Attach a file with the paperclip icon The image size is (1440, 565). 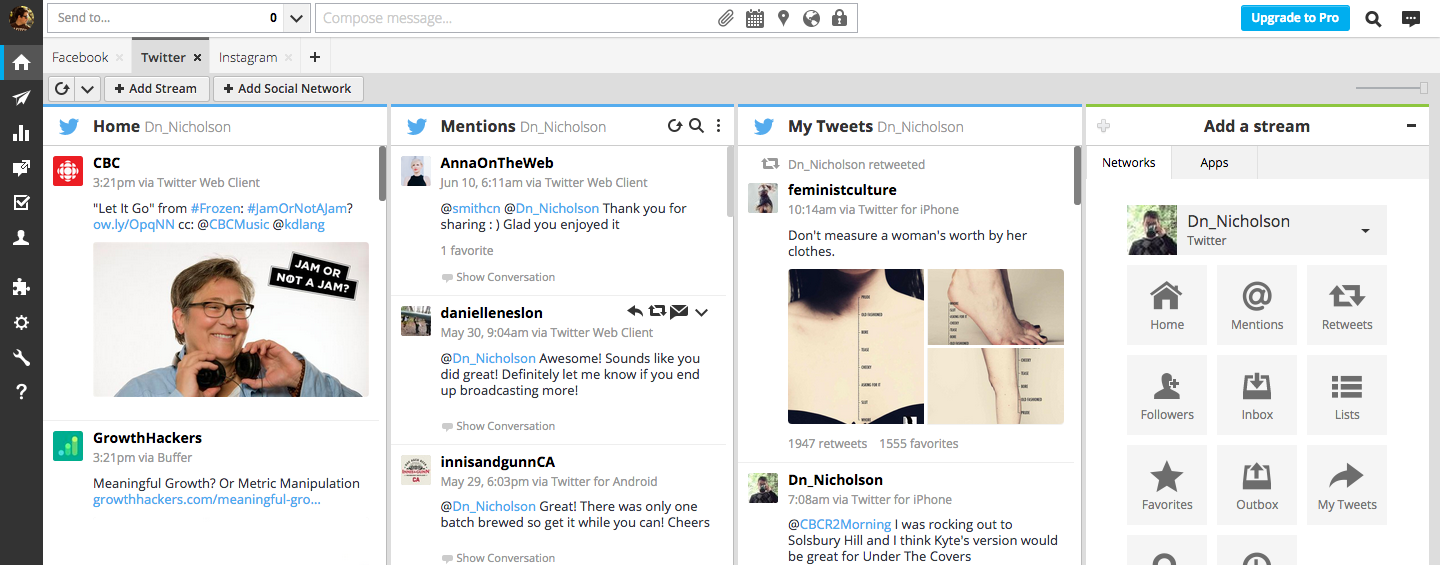[x=727, y=18]
